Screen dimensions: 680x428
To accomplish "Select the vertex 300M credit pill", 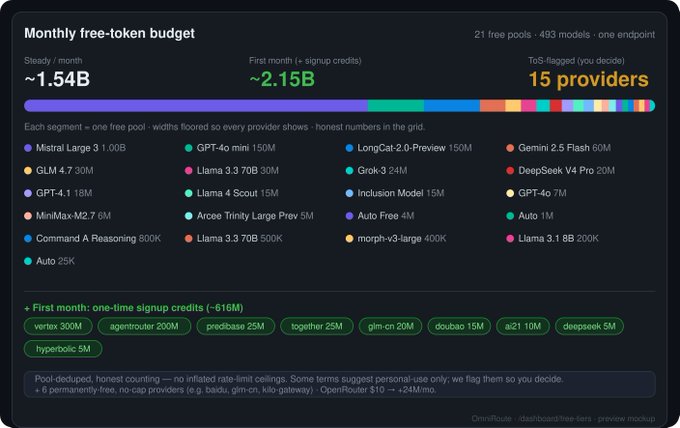I will [x=58, y=326].
